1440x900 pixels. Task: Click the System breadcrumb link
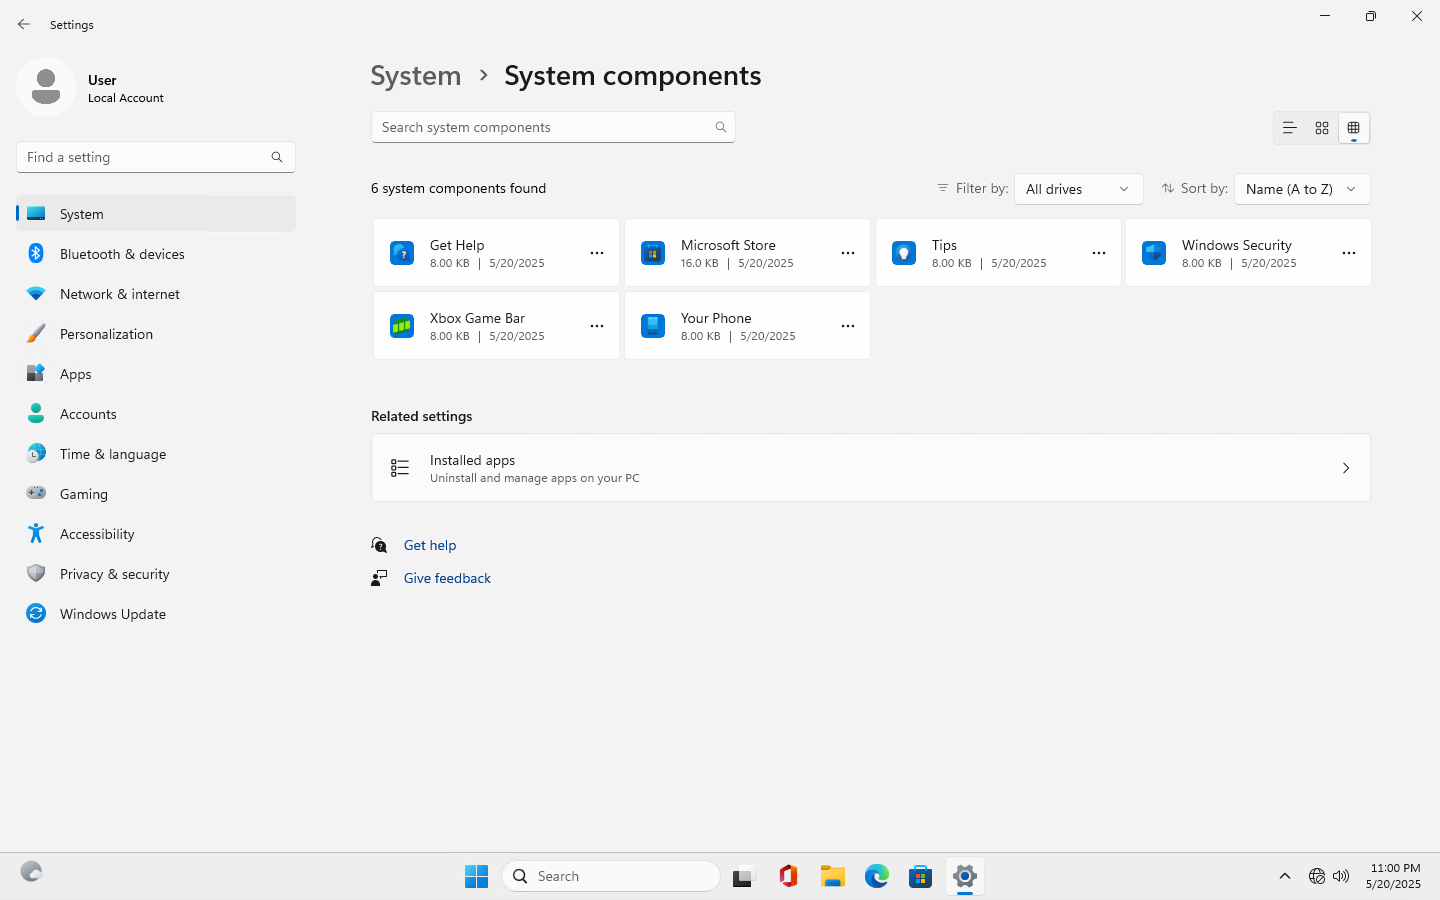pos(416,76)
